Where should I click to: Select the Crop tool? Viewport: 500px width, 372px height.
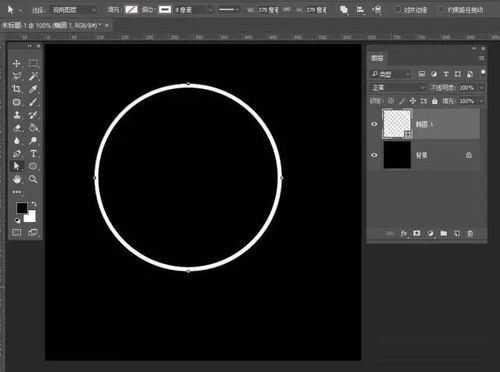(16, 89)
